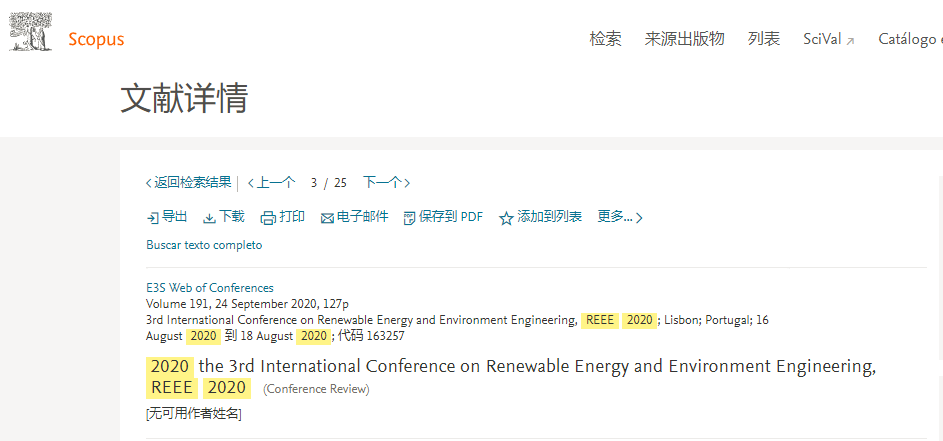The width and height of the screenshot is (943, 441).
Task: Click the email (电子邮件) envelope icon
Action: (x=327, y=218)
